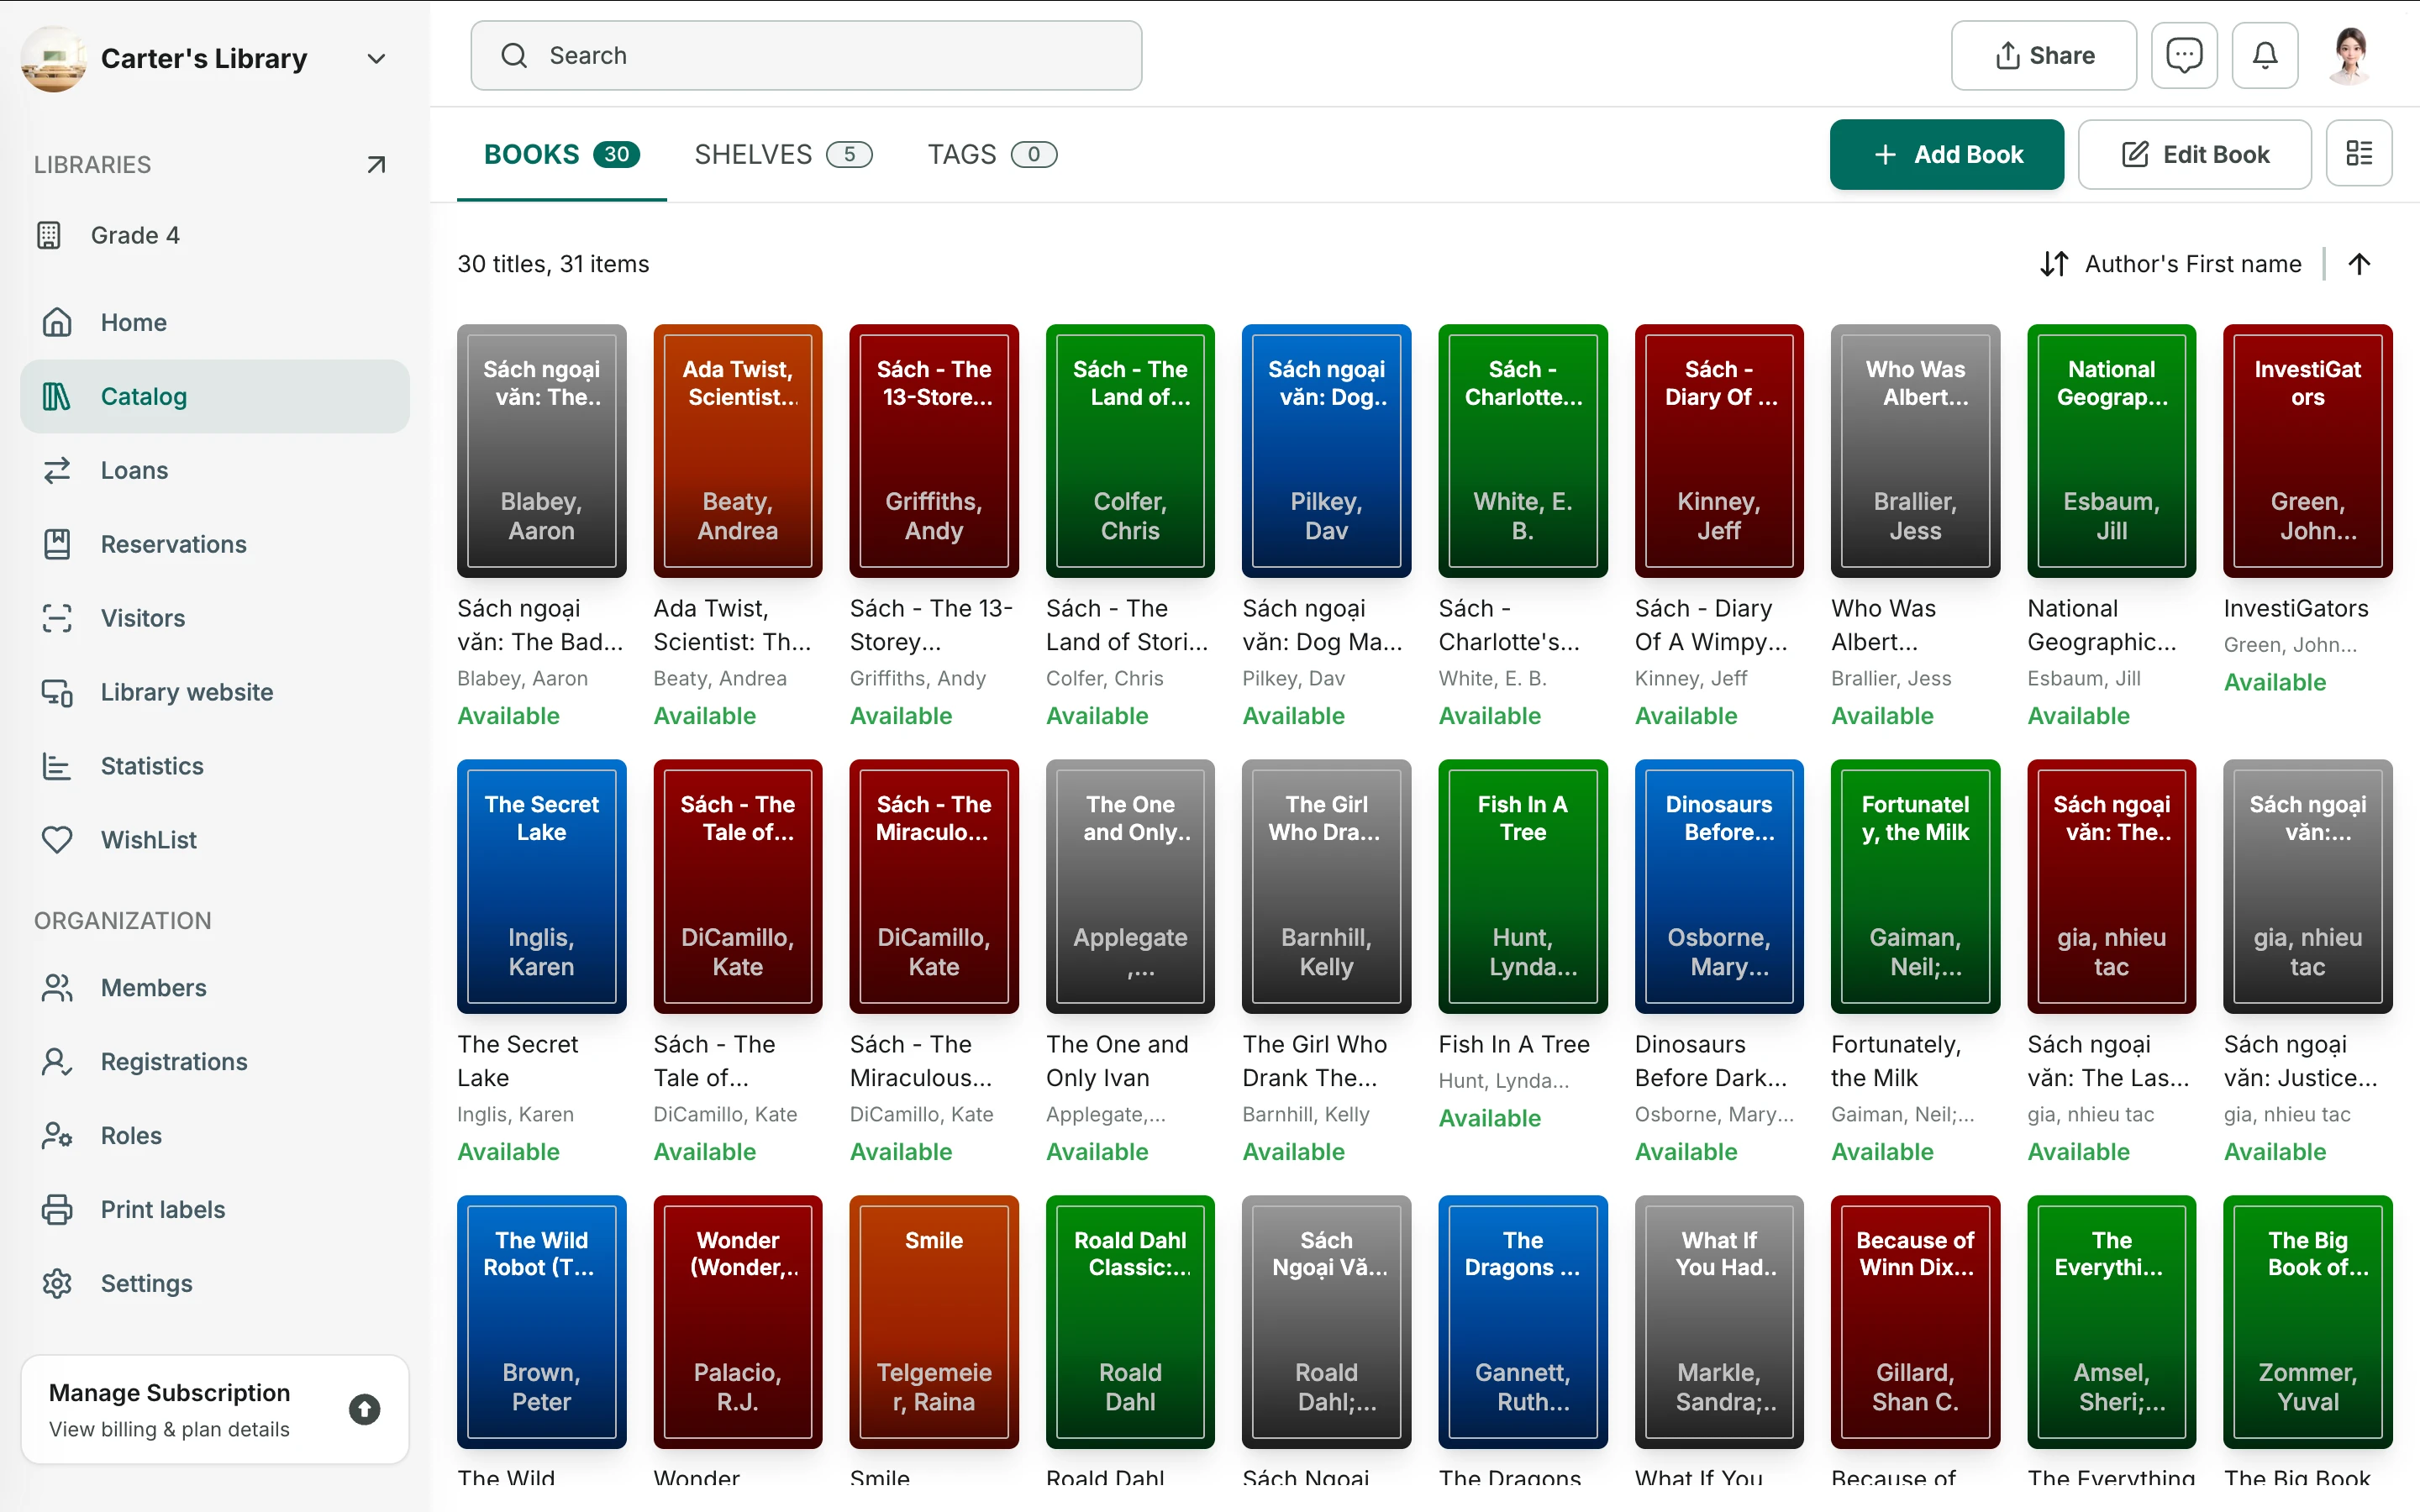2420x1512 pixels.
Task: Click the Print labels printer icon
Action: [57, 1209]
